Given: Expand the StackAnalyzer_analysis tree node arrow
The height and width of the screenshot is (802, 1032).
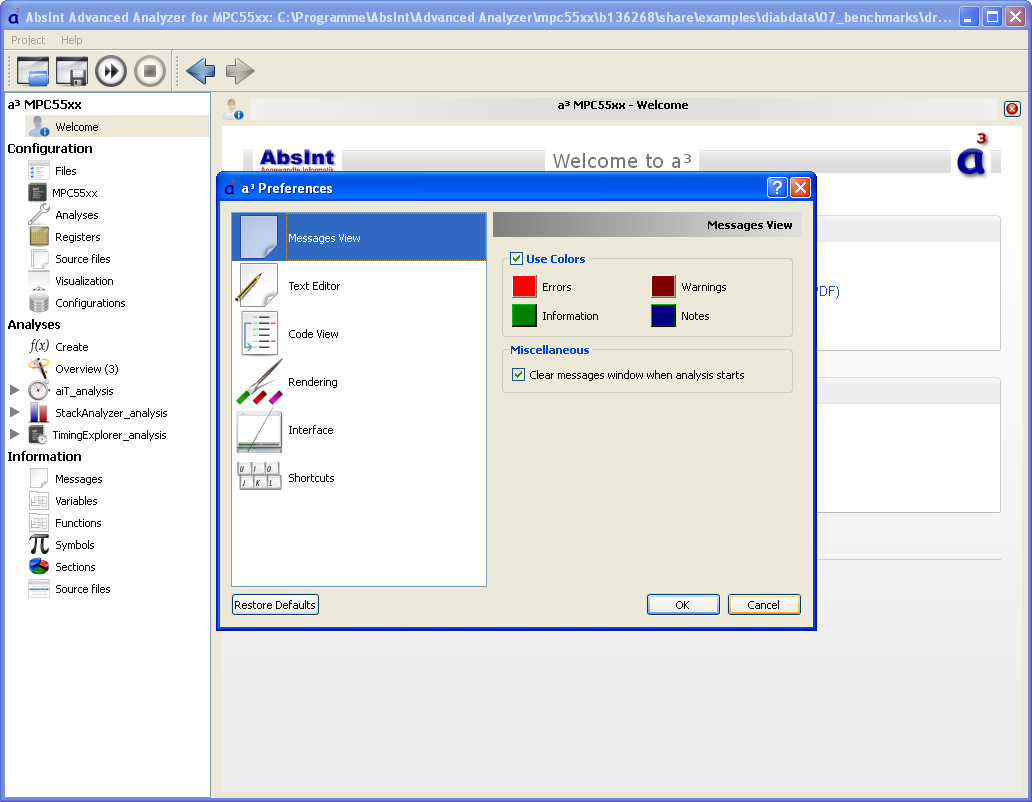Looking at the screenshot, I should click(14, 413).
